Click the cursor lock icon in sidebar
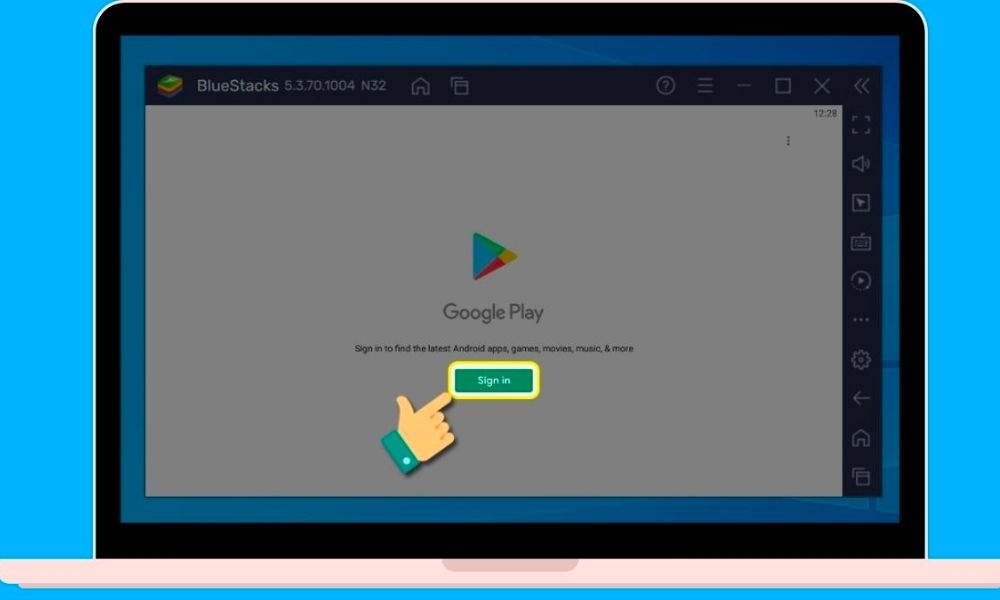The width and height of the screenshot is (1000, 600). pyautogui.click(x=860, y=203)
